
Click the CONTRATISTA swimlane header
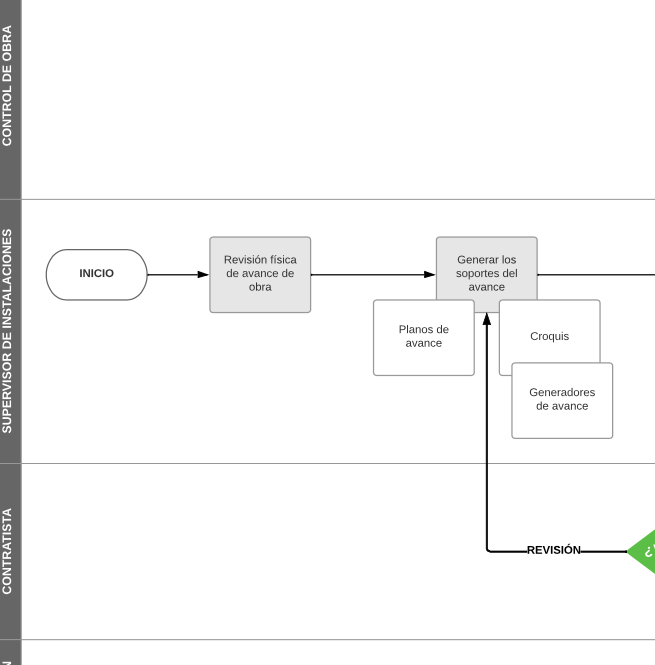tap(10, 551)
